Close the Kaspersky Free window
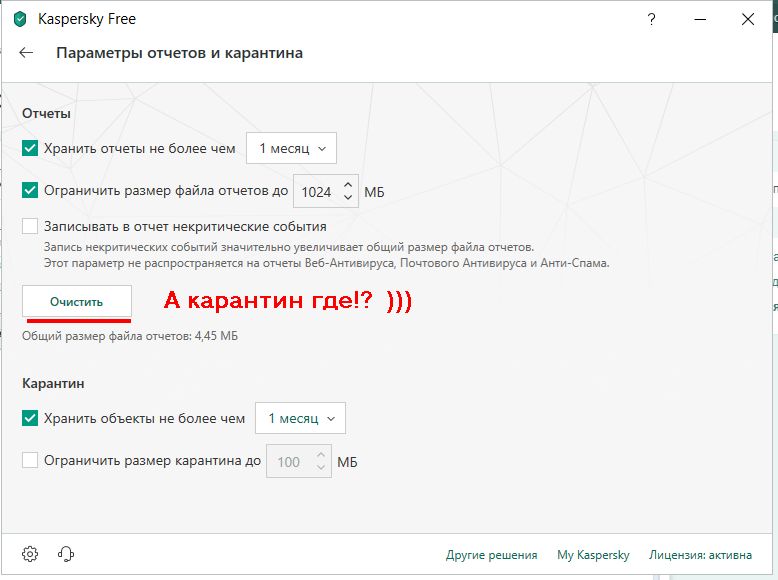This screenshot has width=778, height=580. [x=748, y=19]
